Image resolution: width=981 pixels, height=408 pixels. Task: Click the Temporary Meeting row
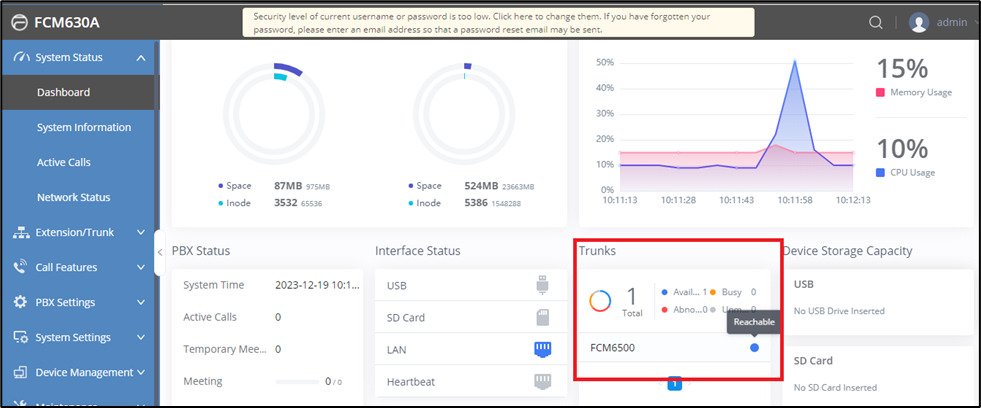coord(267,349)
